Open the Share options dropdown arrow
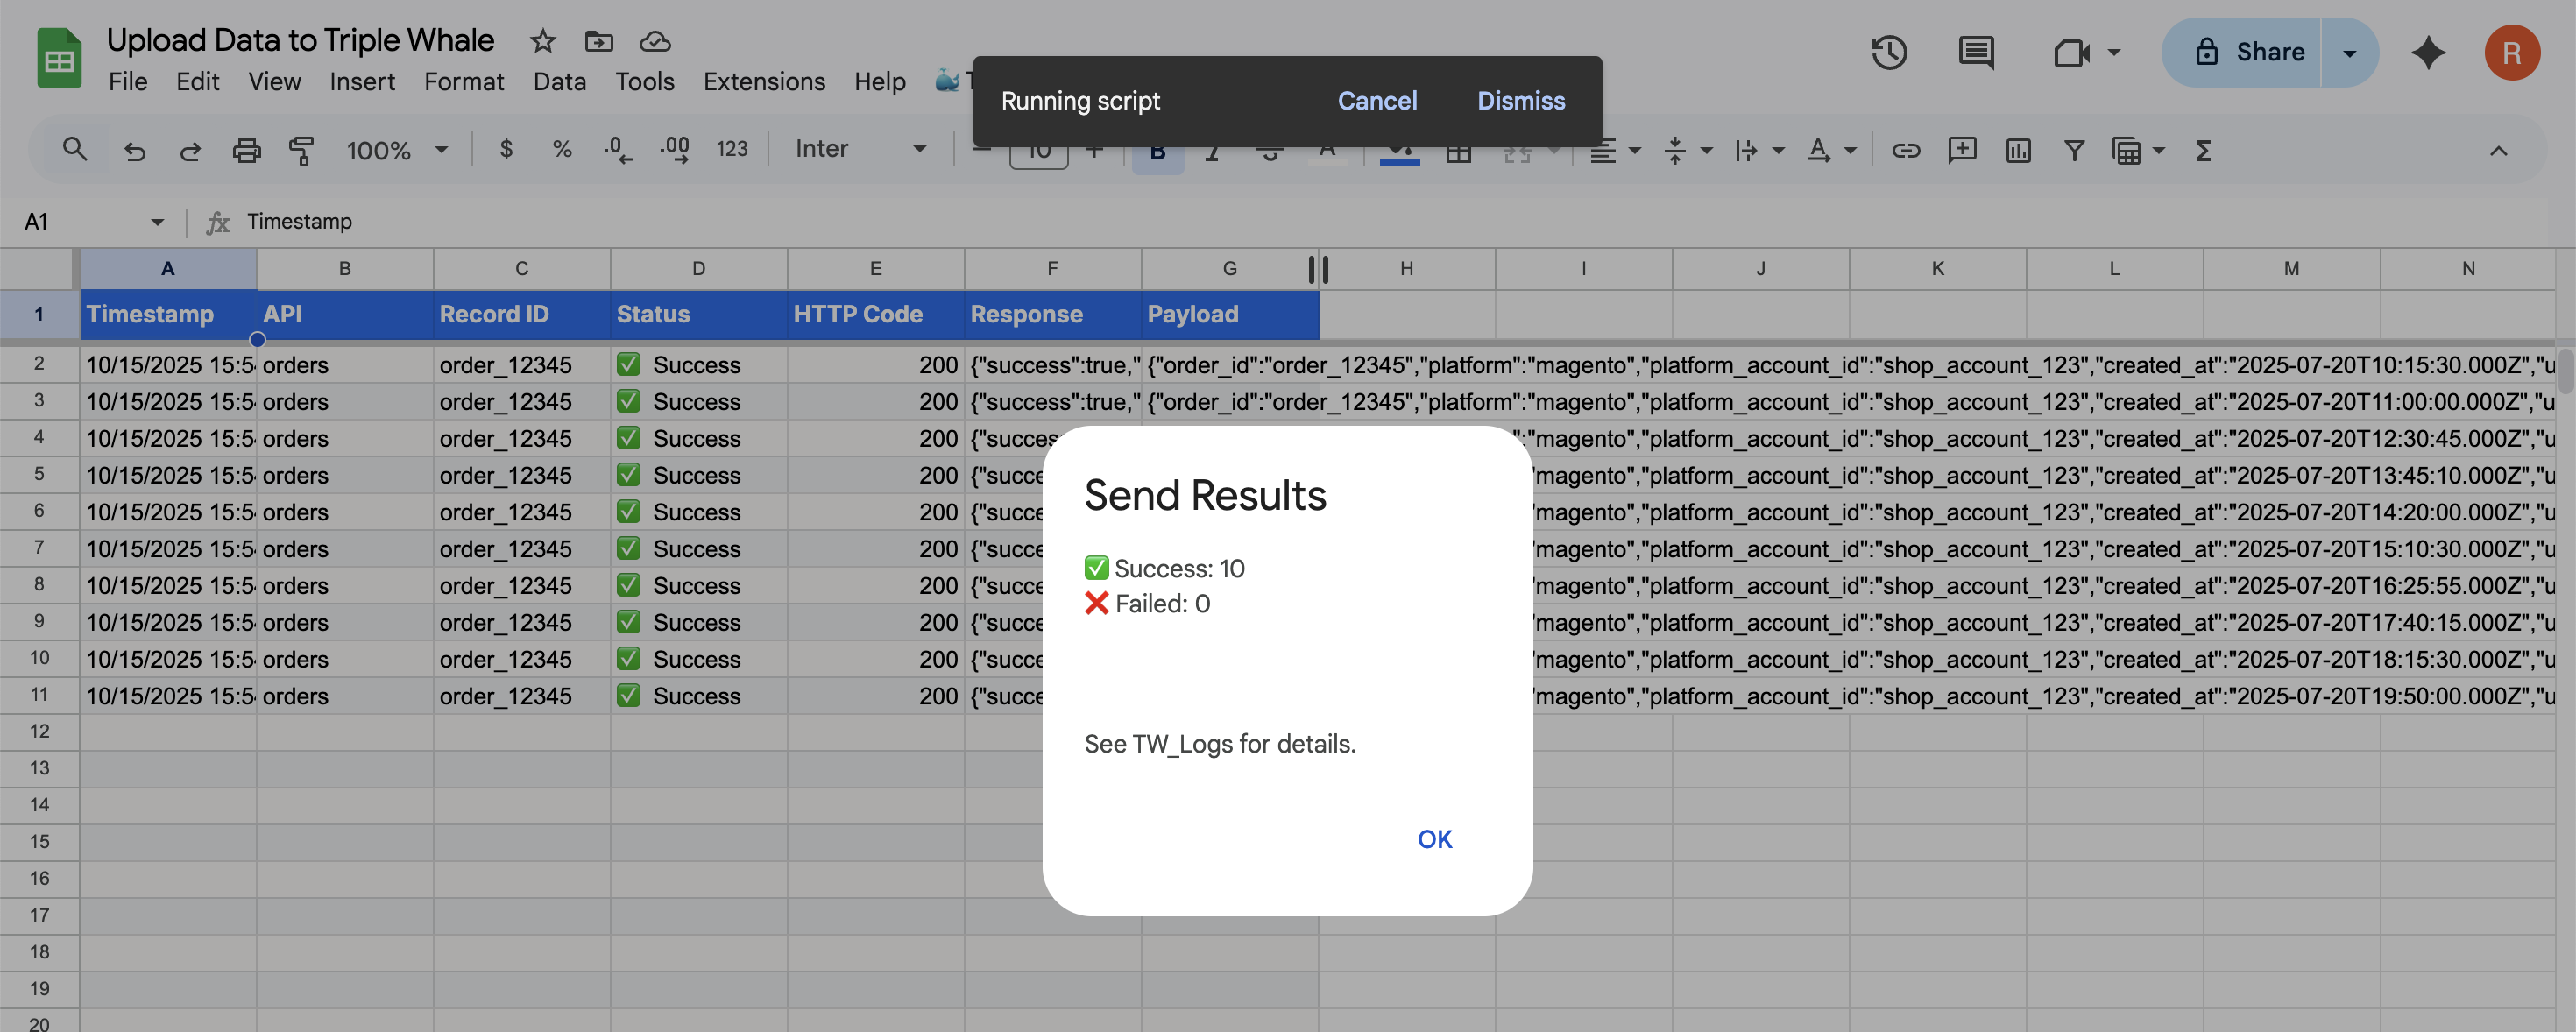The width and height of the screenshot is (2576, 1032). point(2349,52)
